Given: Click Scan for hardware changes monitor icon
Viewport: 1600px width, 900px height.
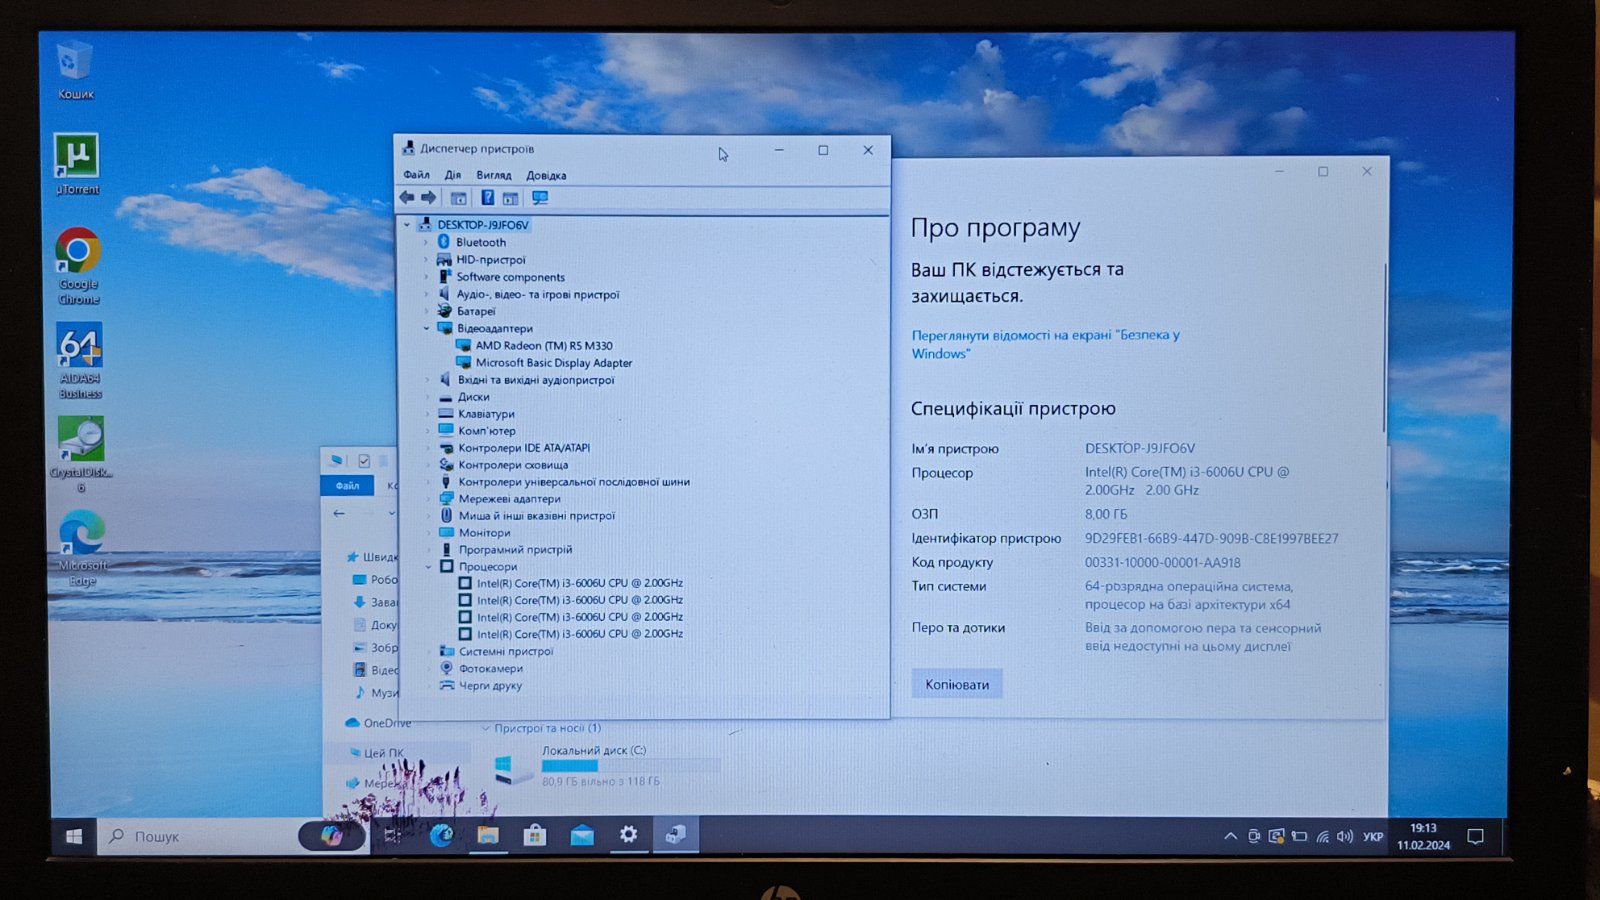Looking at the screenshot, I should (540, 198).
